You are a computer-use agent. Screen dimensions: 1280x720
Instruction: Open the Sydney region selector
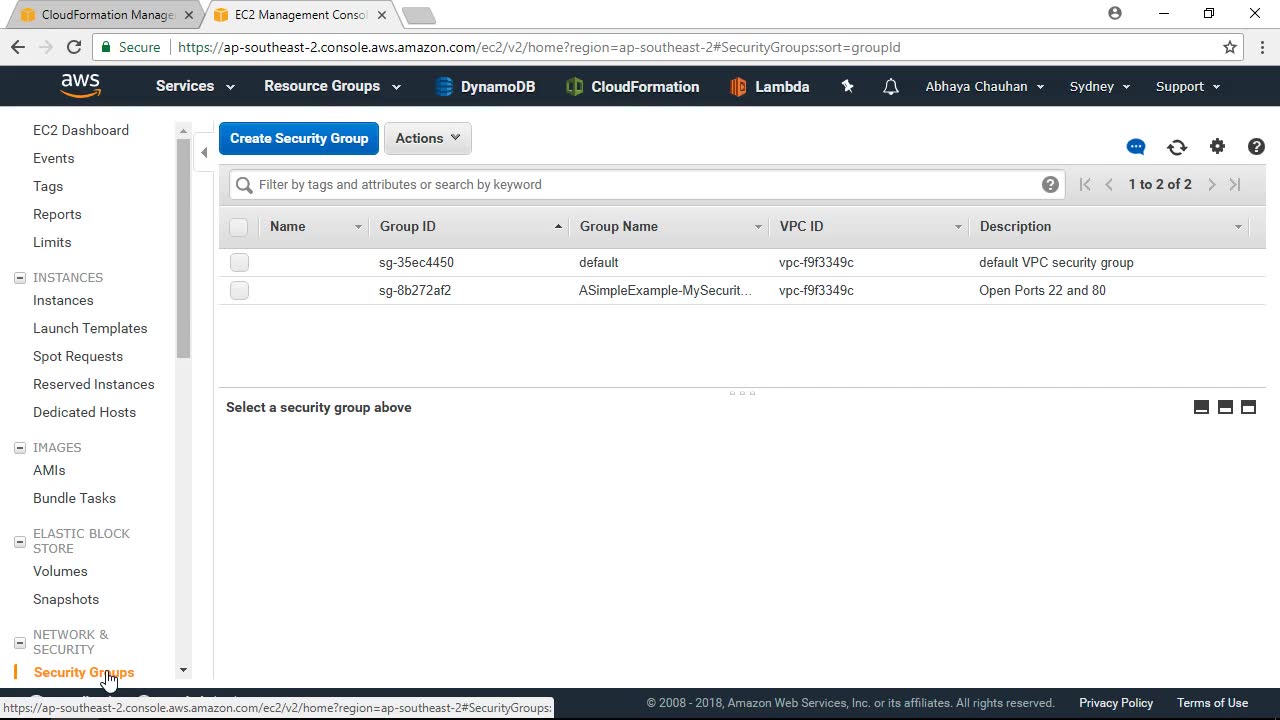click(1100, 86)
